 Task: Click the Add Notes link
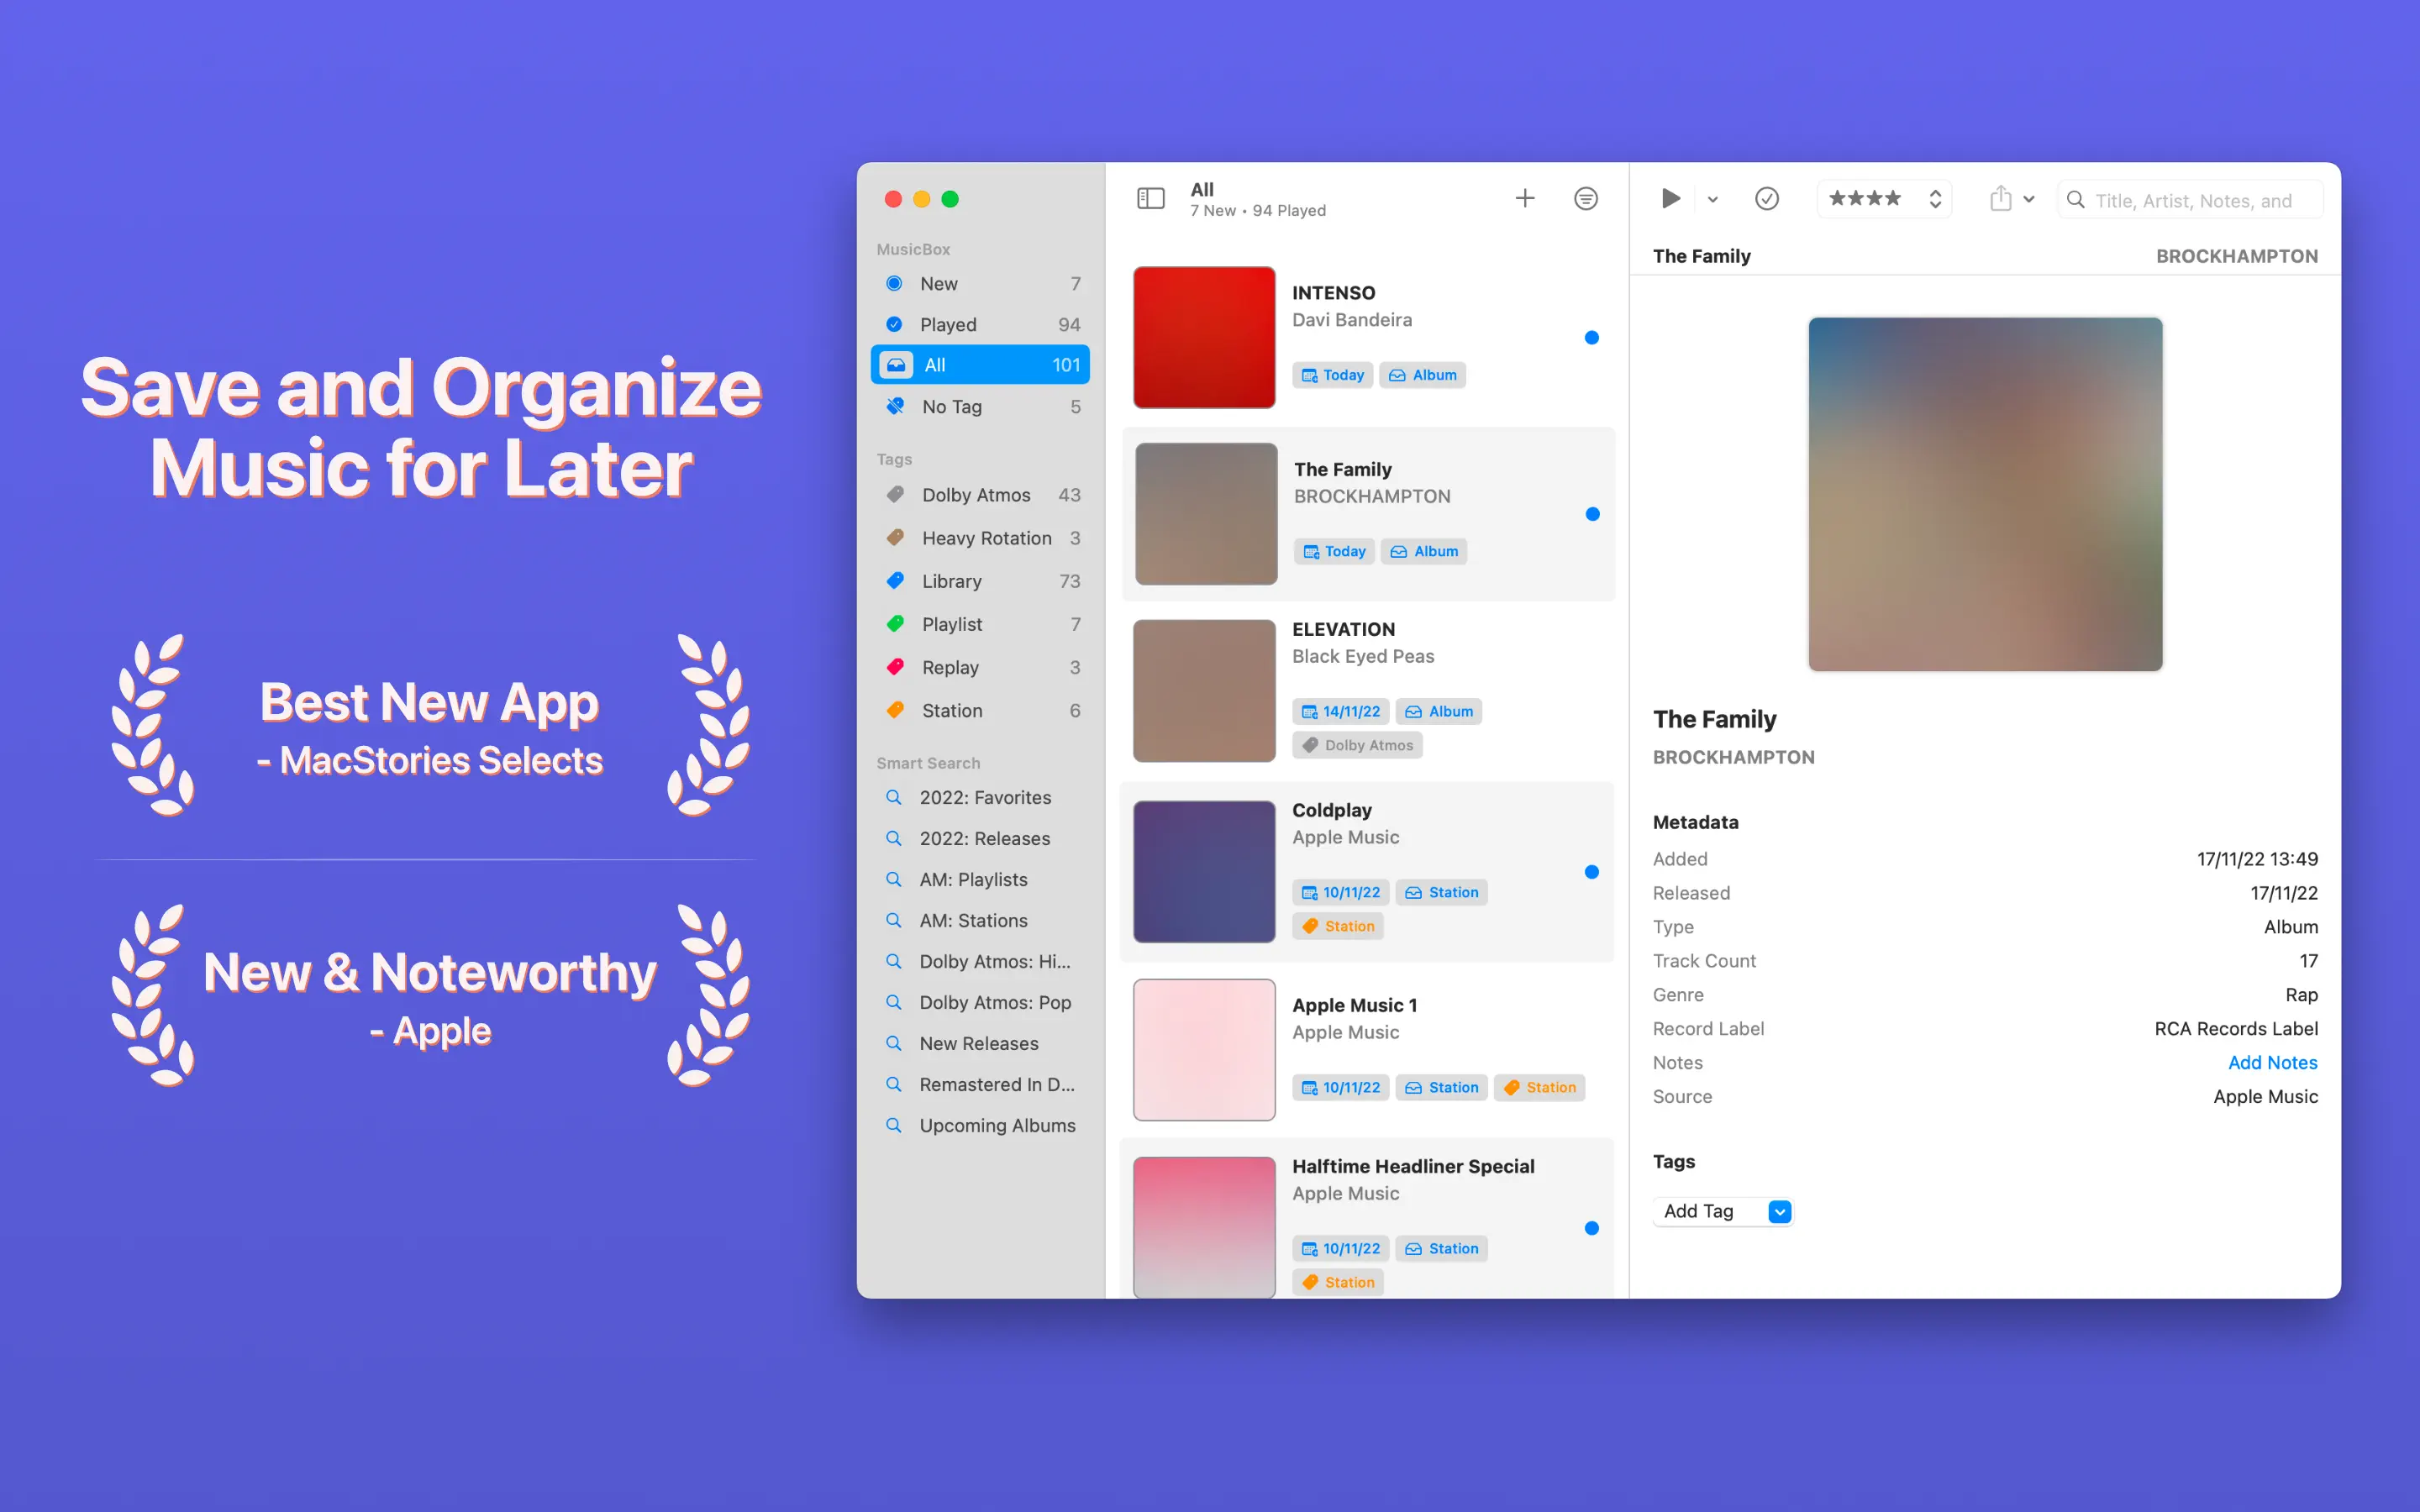[2271, 1062]
